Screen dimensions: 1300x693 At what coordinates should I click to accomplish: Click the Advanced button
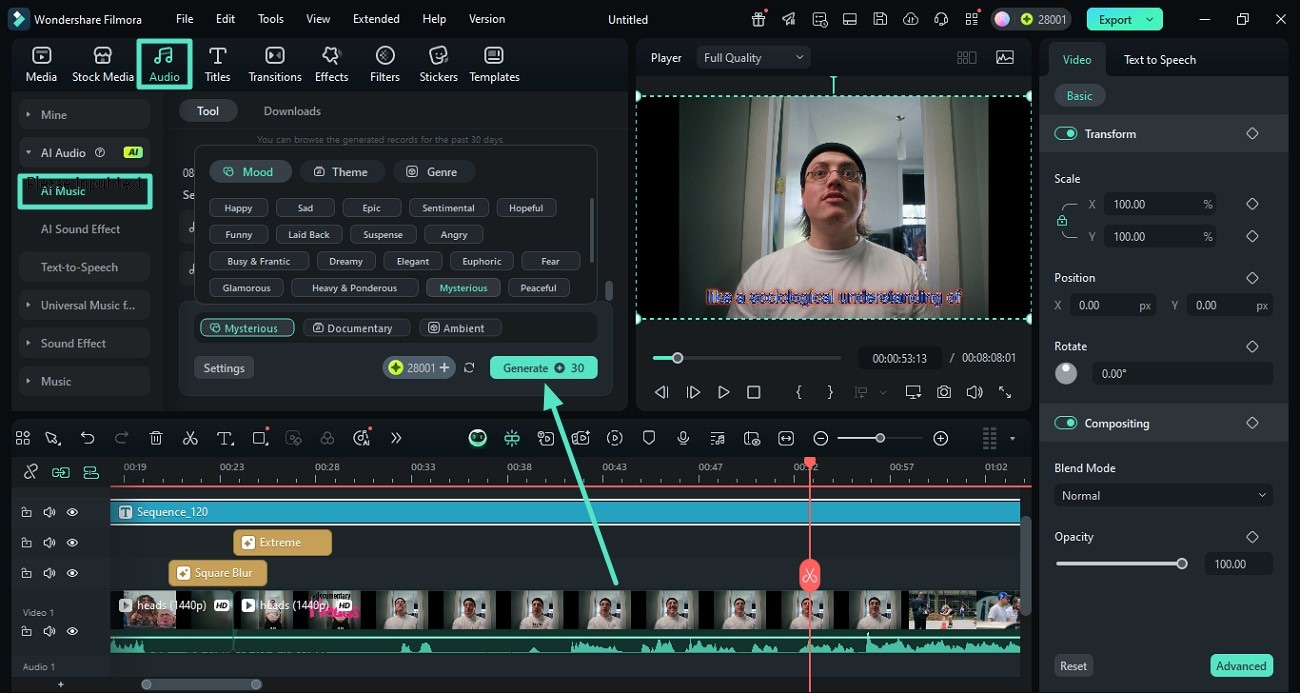click(1241, 666)
